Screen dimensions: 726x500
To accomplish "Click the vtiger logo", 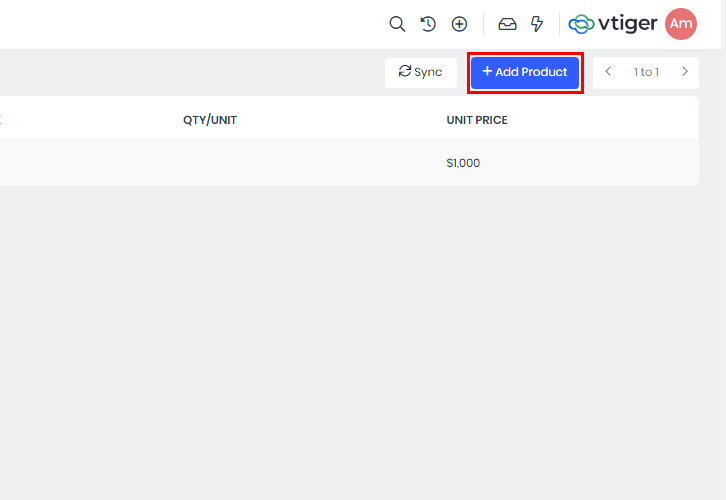I will (x=613, y=24).
